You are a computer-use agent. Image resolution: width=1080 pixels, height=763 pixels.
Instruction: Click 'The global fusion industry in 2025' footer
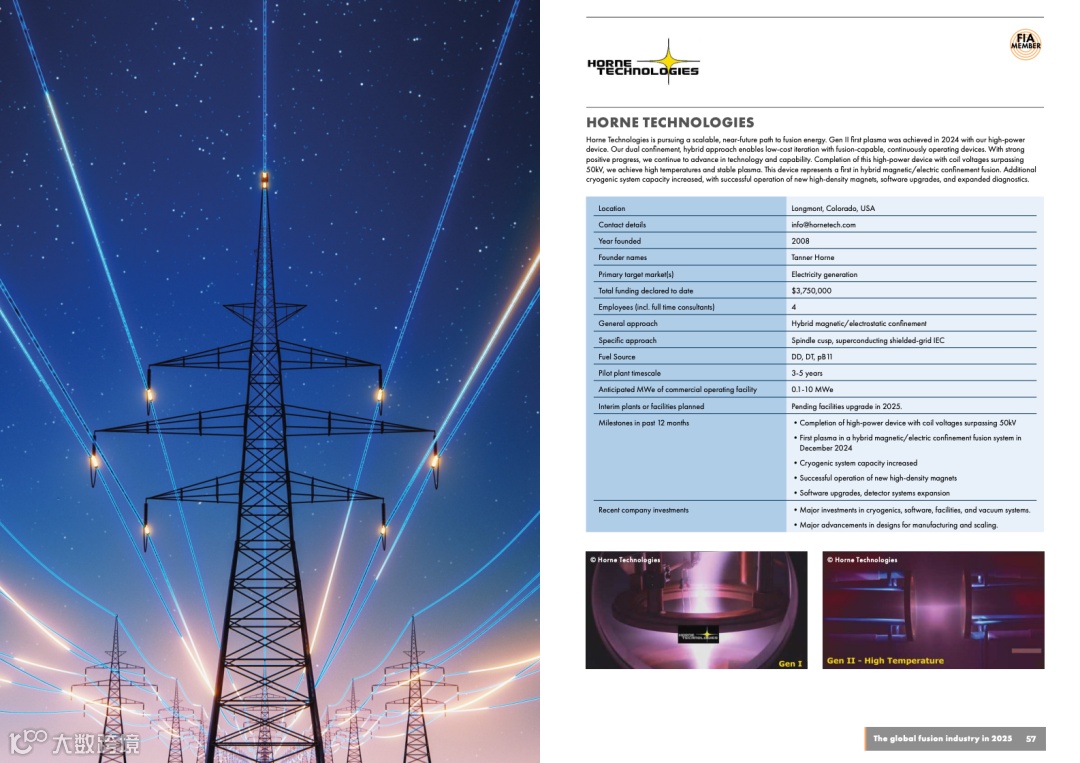coord(942,738)
